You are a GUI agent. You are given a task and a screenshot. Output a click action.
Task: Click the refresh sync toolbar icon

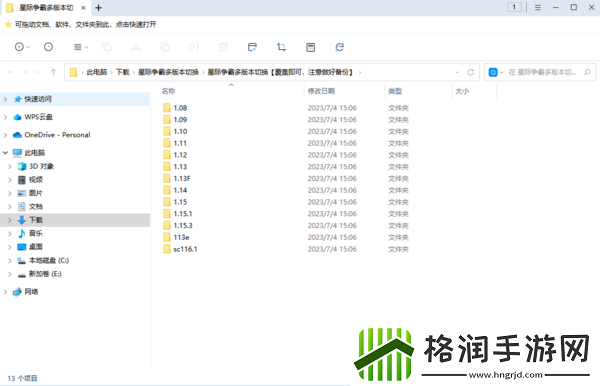click(339, 47)
